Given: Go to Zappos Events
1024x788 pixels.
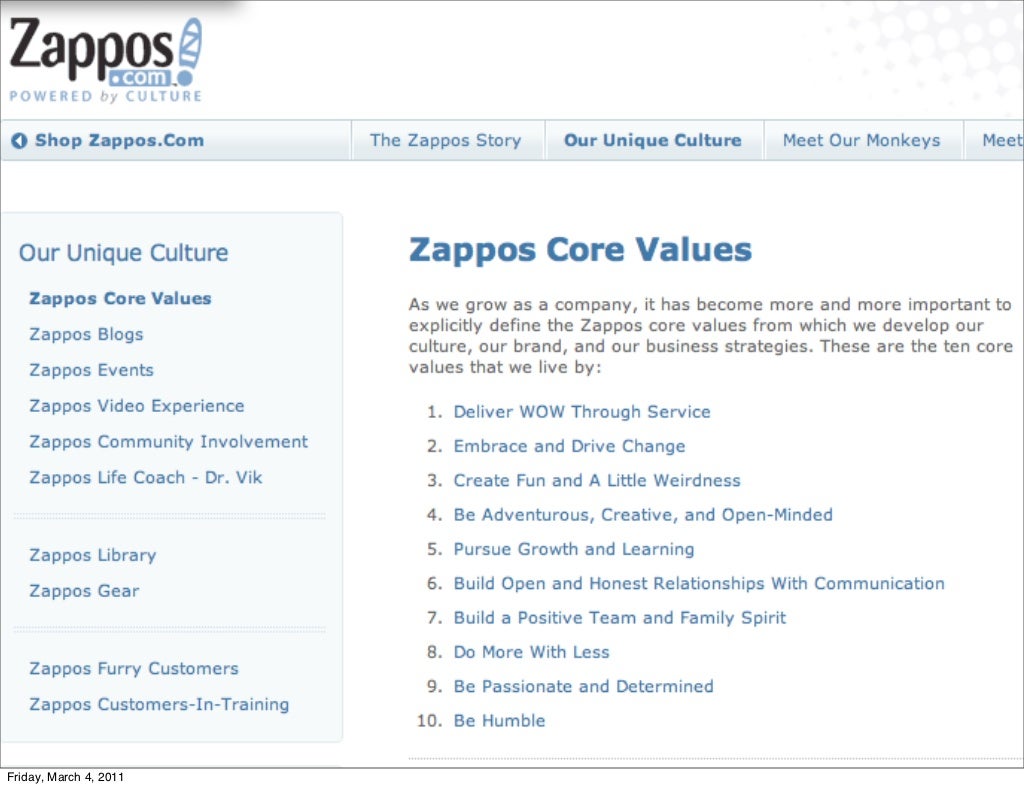Looking at the screenshot, I should tap(91, 370).
